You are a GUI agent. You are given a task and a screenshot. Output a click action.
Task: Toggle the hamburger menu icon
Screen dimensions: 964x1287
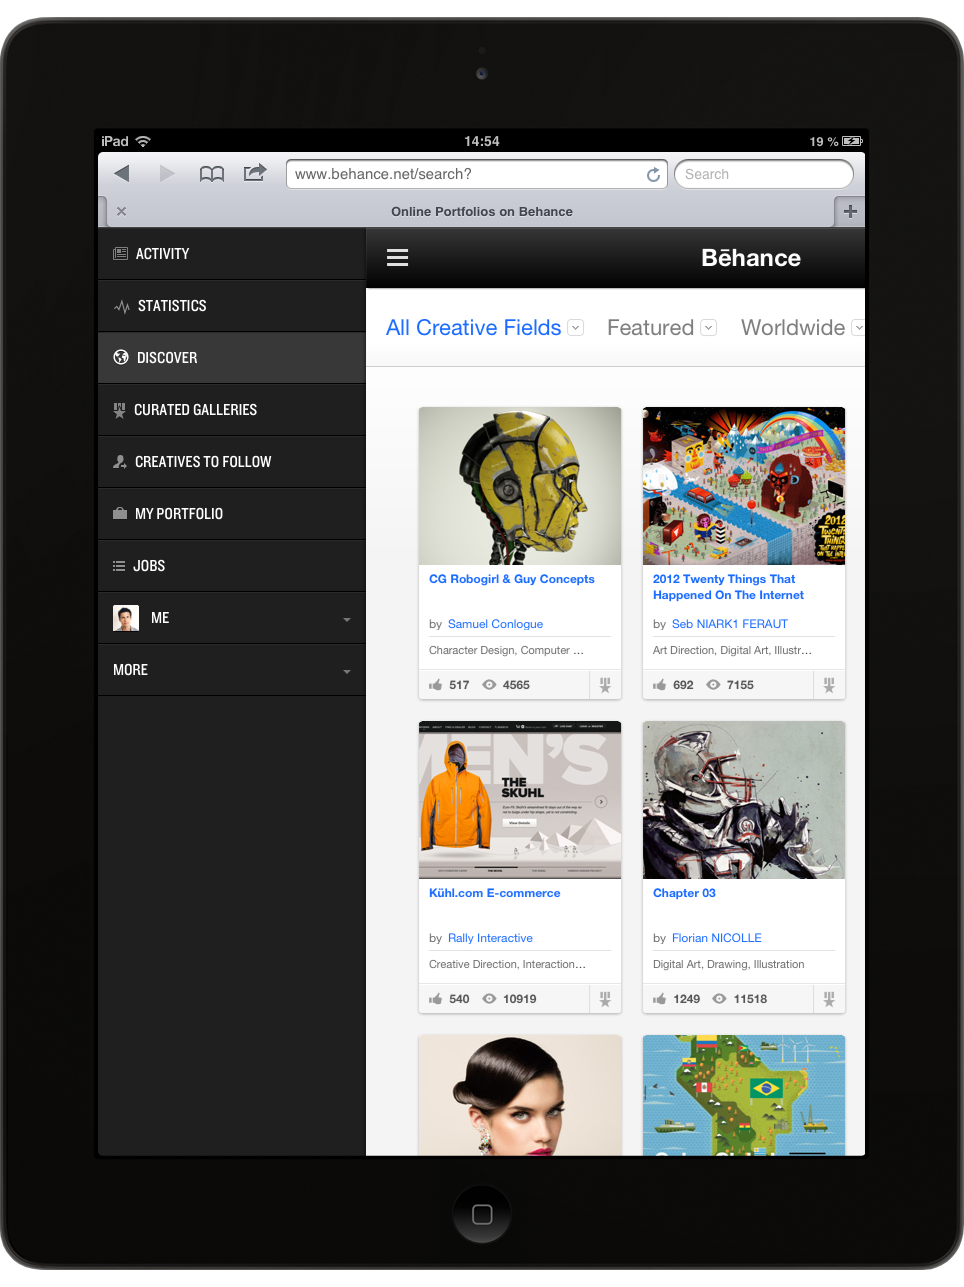coord(397,258)
